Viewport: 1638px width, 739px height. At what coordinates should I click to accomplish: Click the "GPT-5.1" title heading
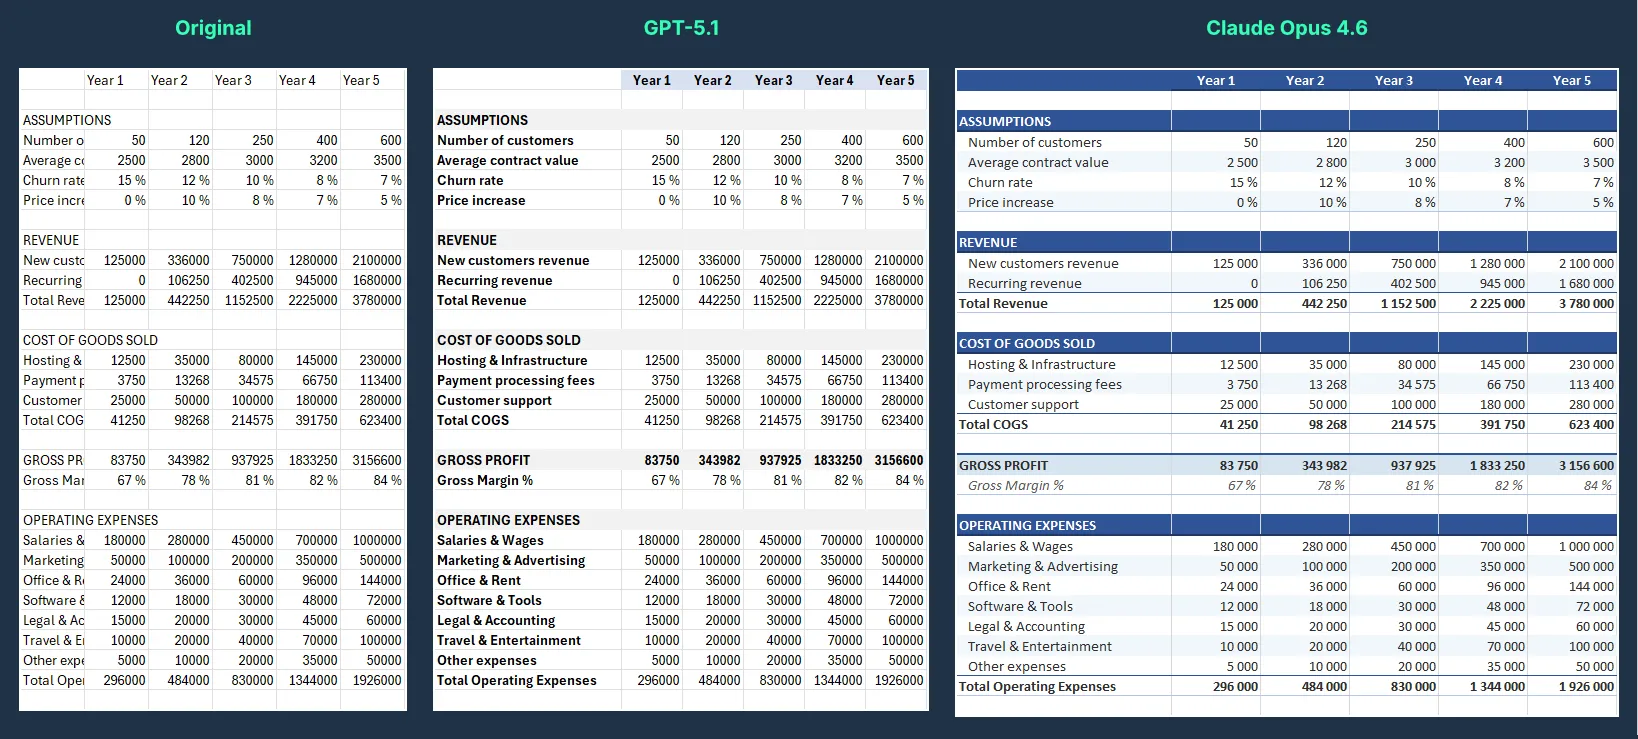(x=681, y=28)
